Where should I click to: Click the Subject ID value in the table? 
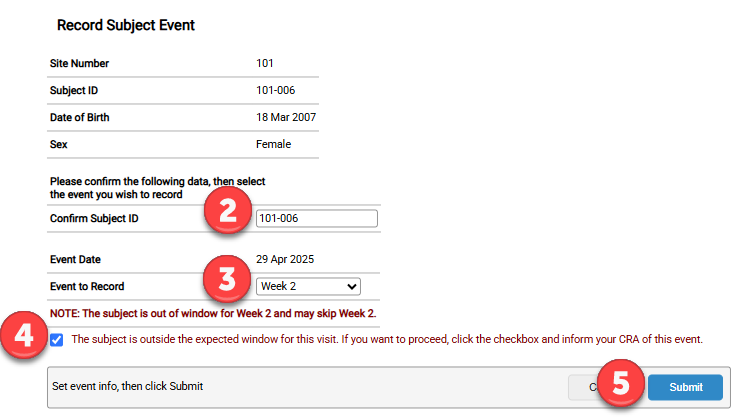[x=275, y=91]
